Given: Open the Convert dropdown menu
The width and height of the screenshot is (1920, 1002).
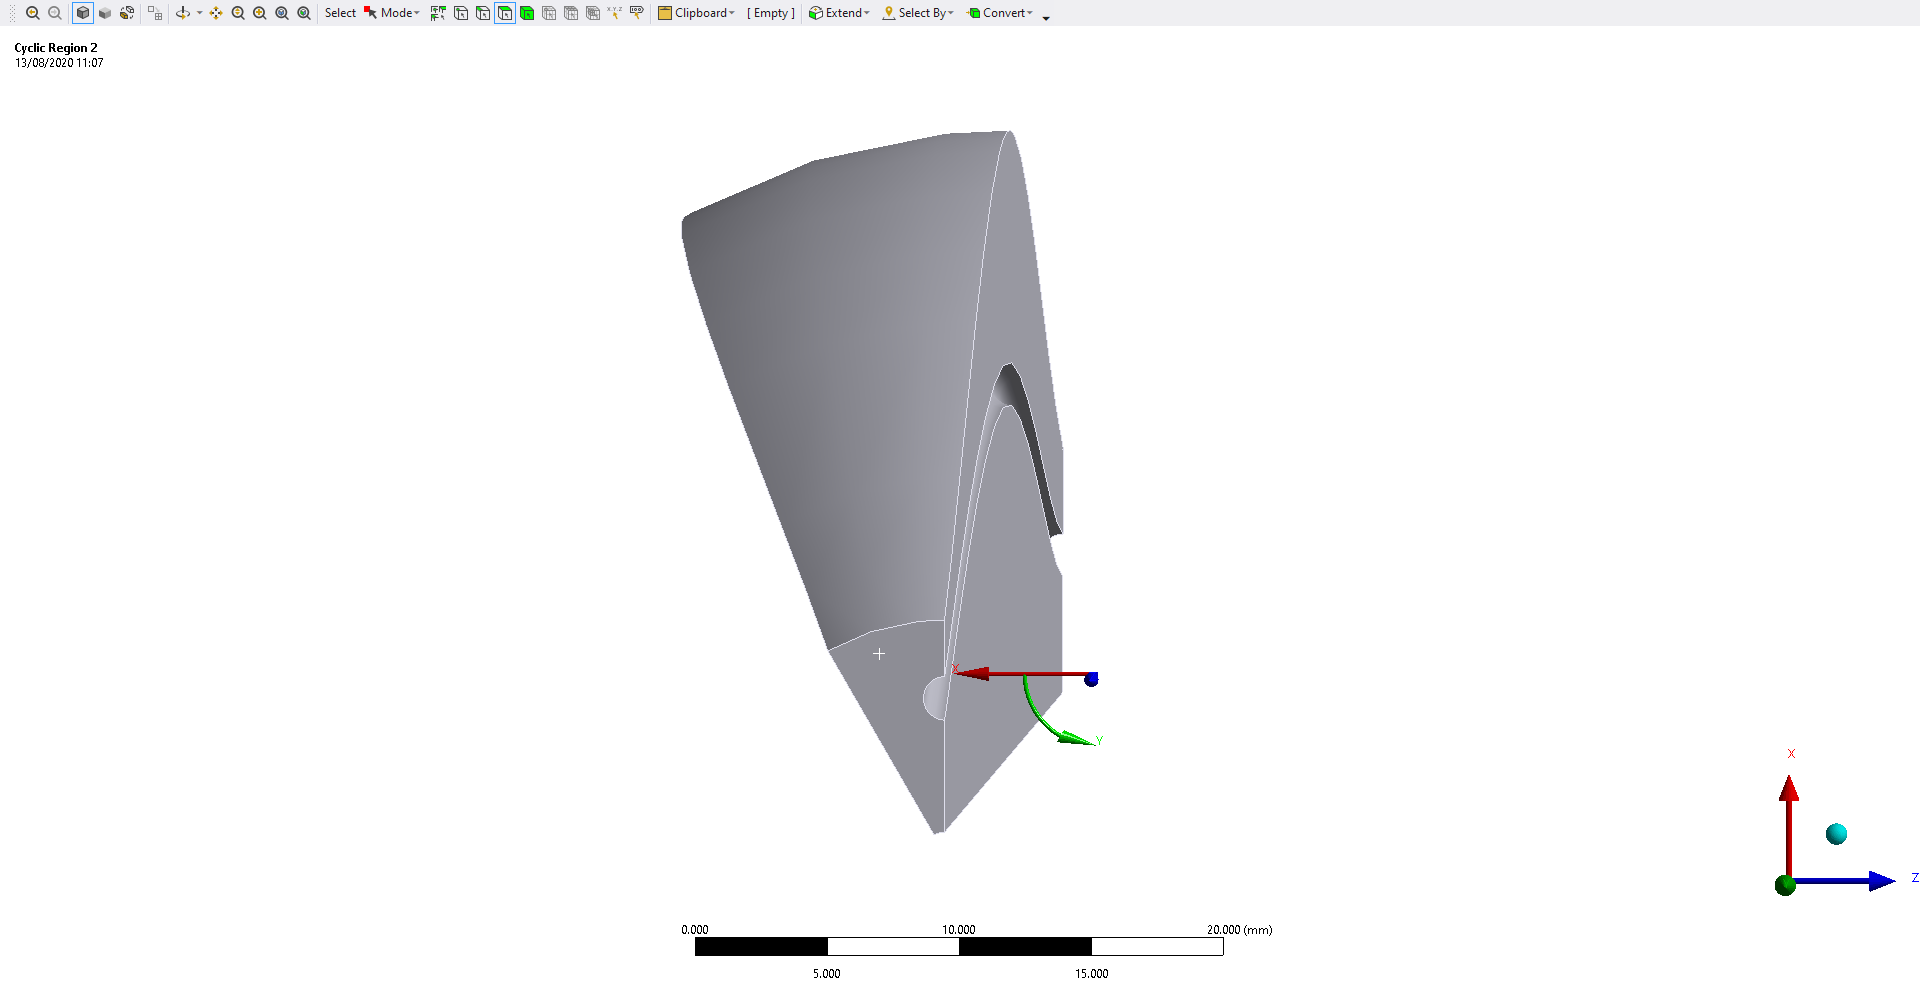Looking at the screenshot, I should click(x=1000, y=13).
